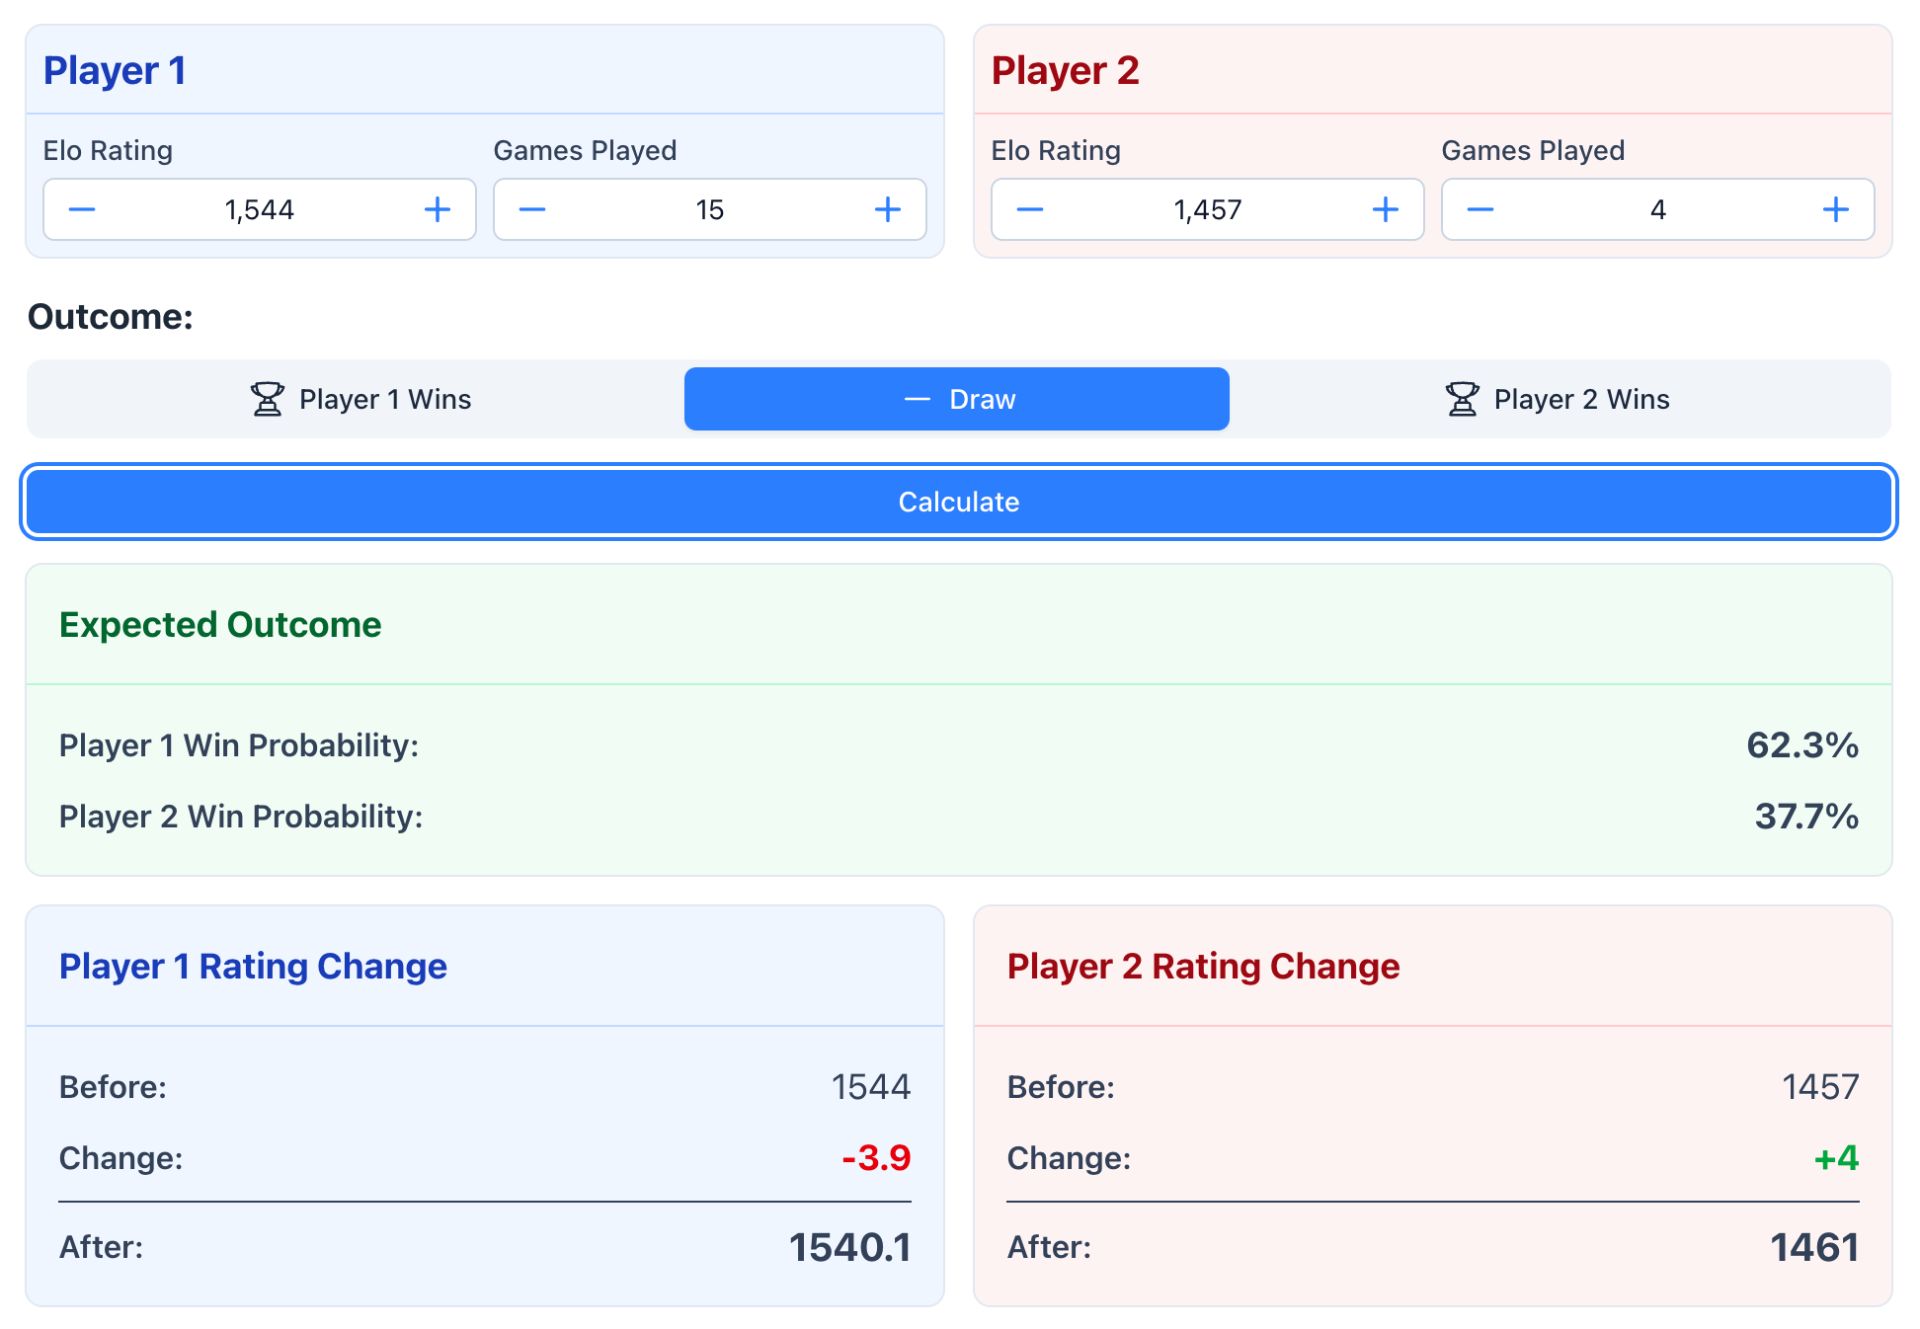This screenshot has width=1920, height=1329.
Task: Decrease Player 2 Games Played by one
Action: tap(1480, 210)
